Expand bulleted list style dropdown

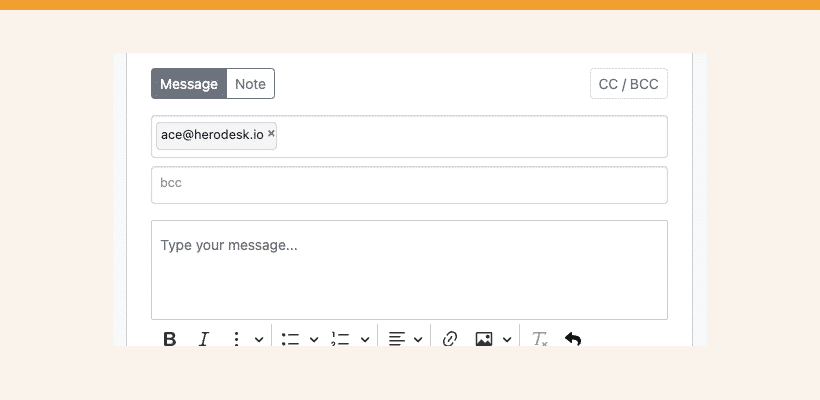314,339
